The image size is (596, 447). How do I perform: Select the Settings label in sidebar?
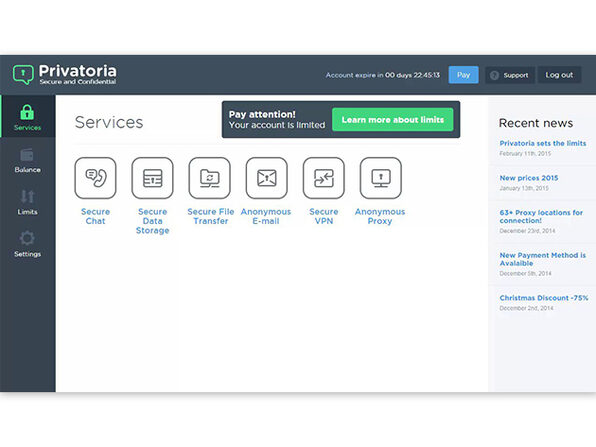click(27, 254)
